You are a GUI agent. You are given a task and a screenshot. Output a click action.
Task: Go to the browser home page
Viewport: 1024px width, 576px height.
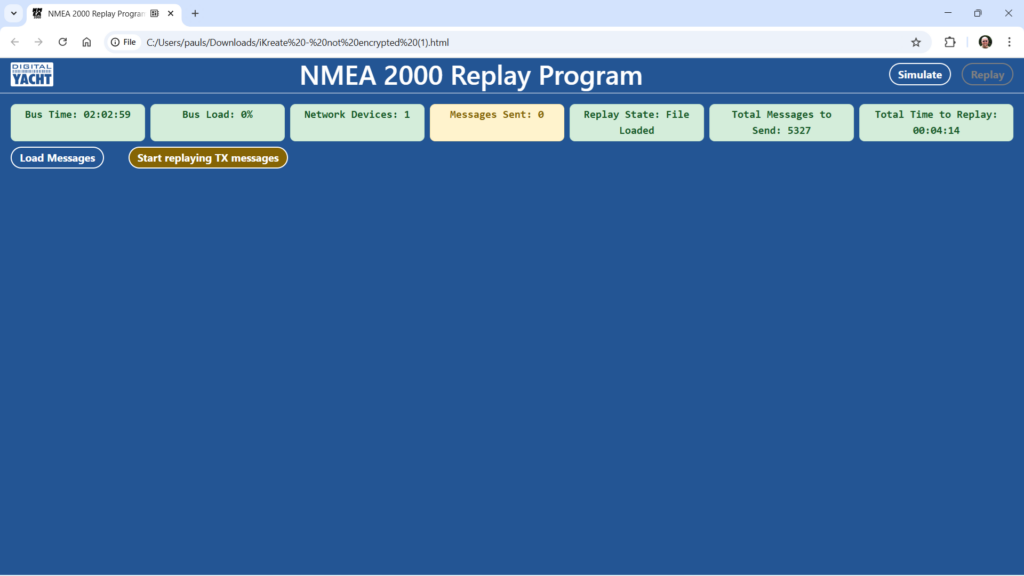click(x=87, y=42)
